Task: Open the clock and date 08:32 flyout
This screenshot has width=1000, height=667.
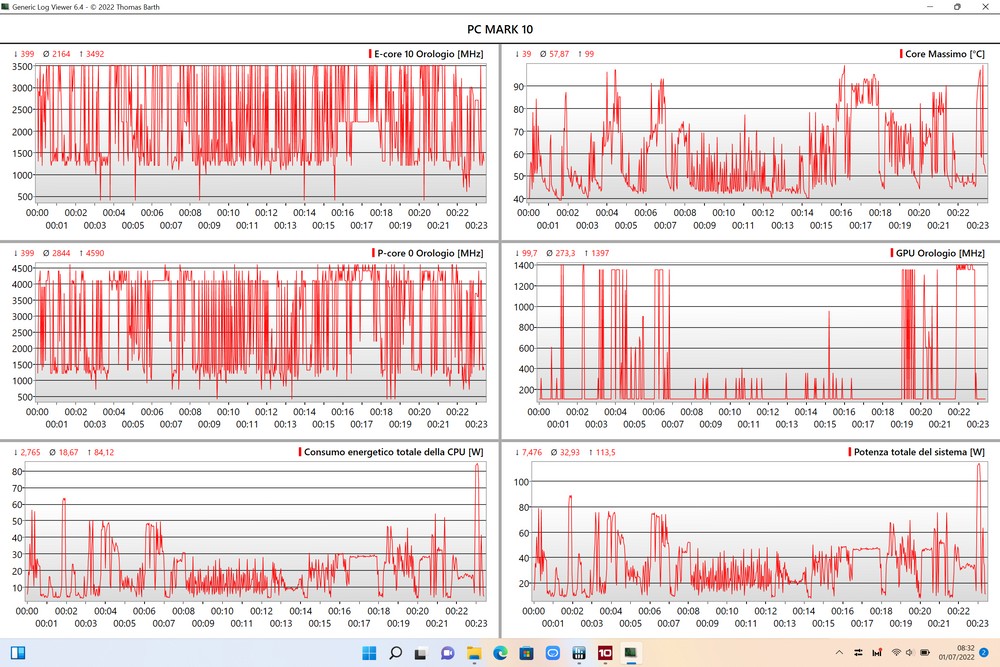Action: [x=957, y=653]
